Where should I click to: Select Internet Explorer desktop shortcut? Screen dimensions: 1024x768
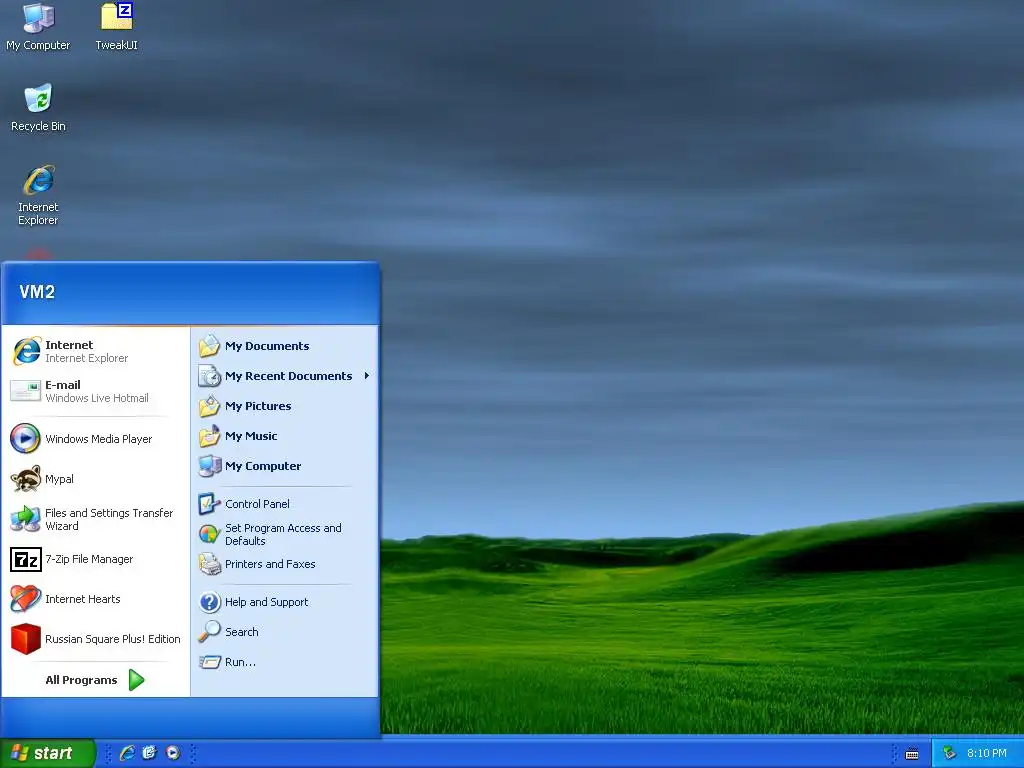click(x=38, y=195)
